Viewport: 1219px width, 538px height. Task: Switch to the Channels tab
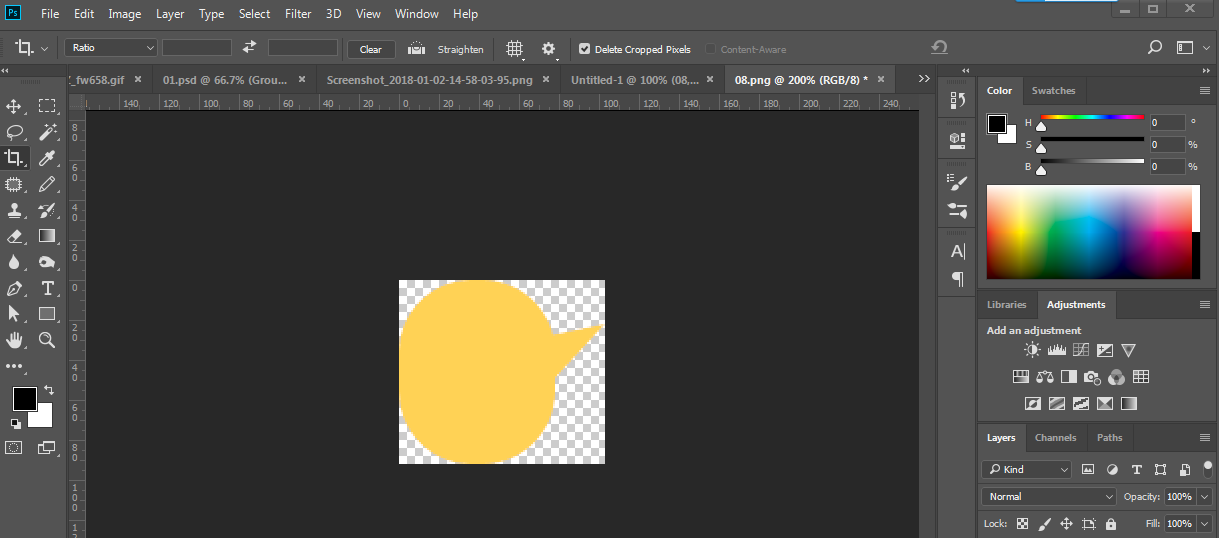point(1056,437)
